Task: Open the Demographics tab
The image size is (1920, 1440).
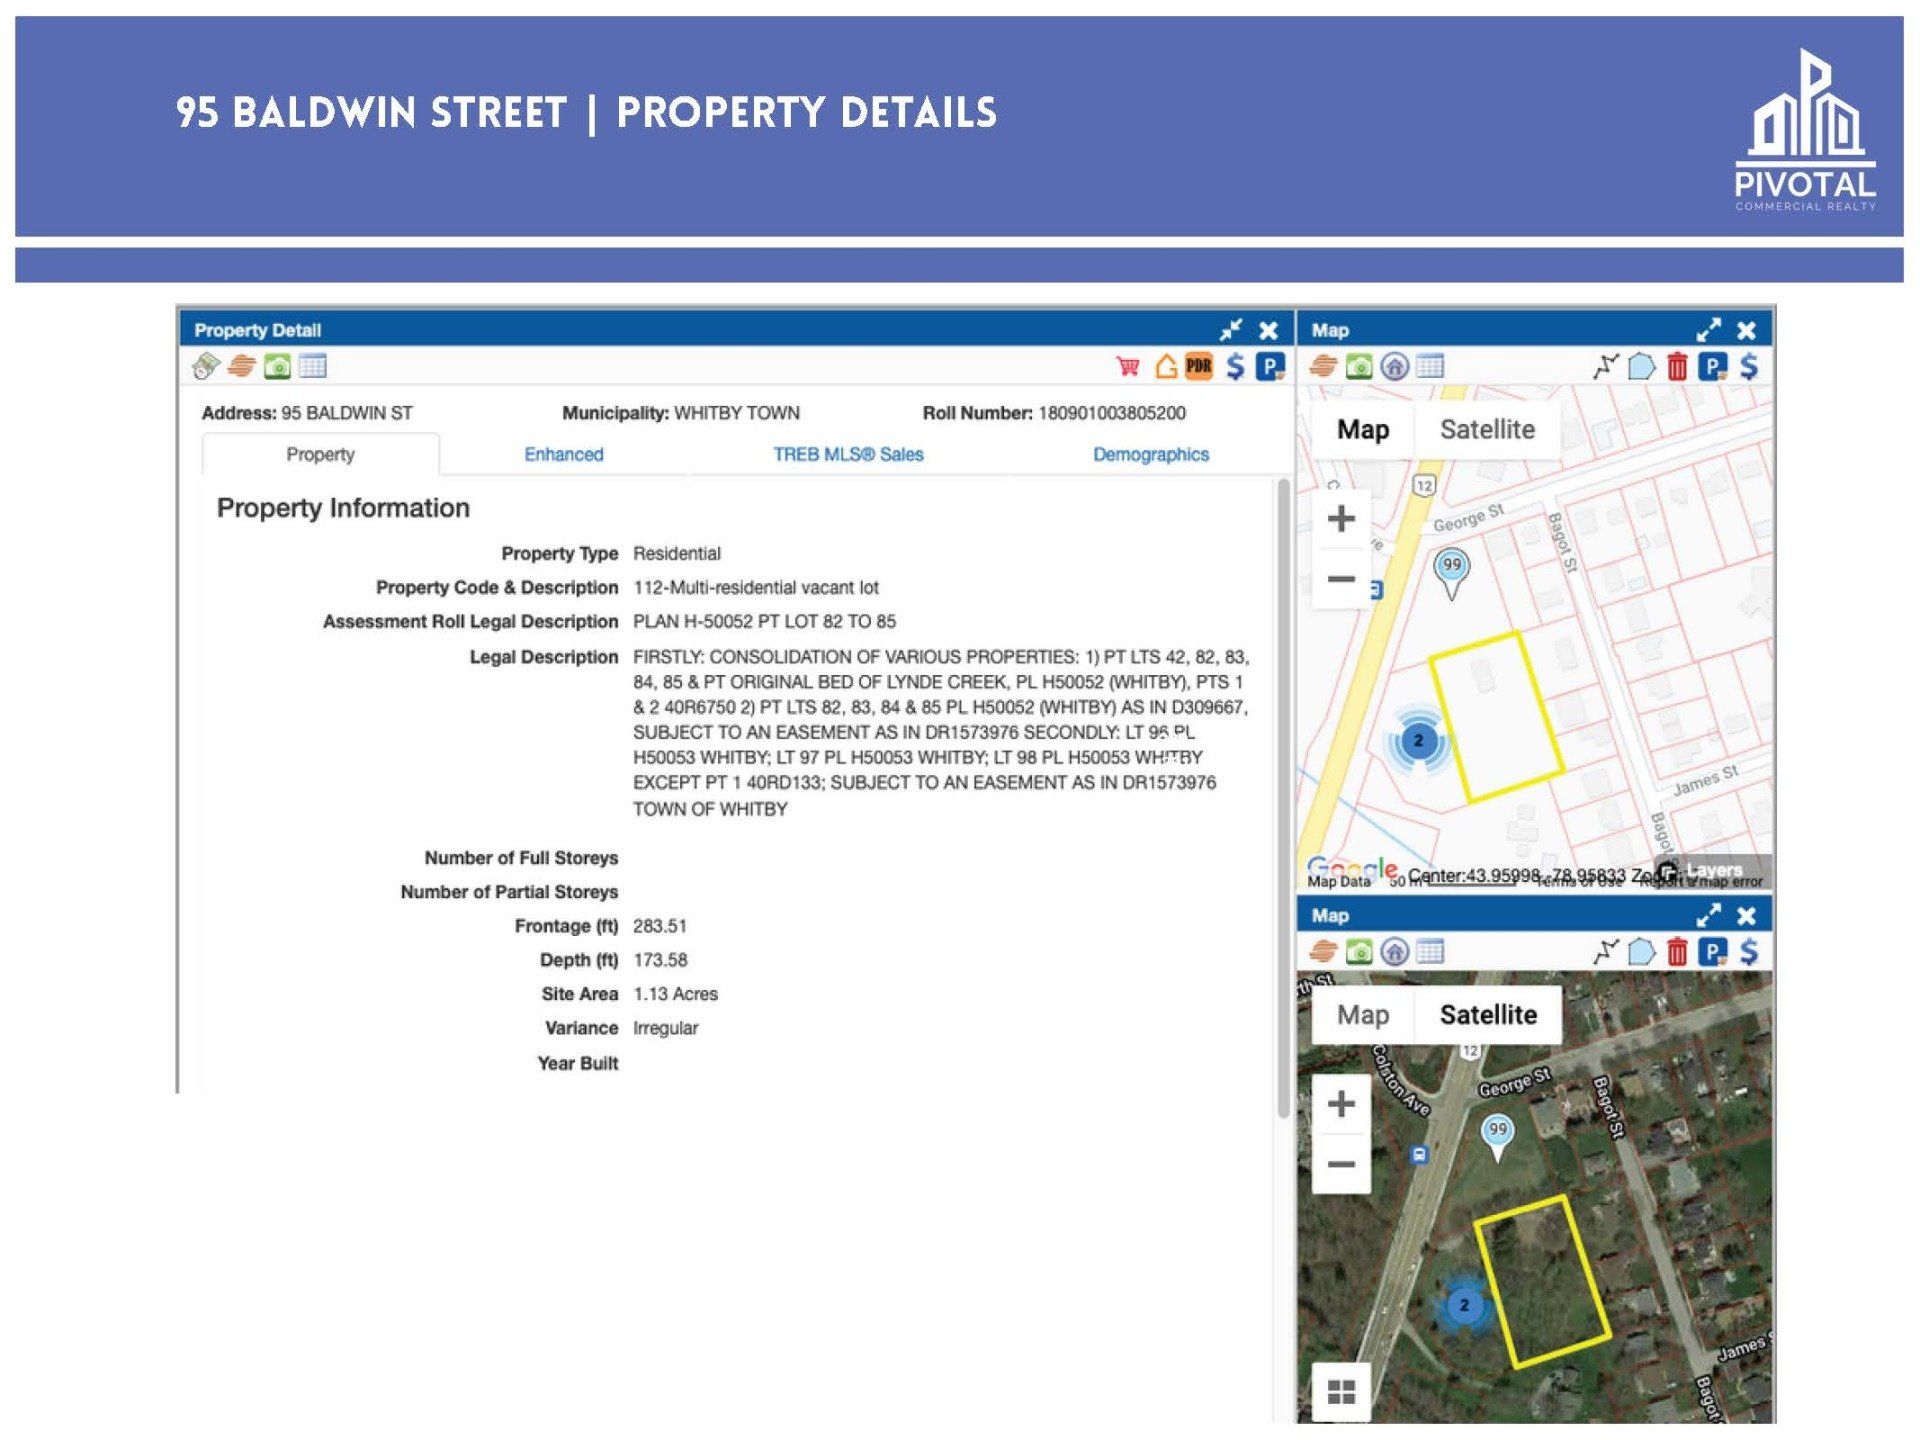Action: 1151,455
